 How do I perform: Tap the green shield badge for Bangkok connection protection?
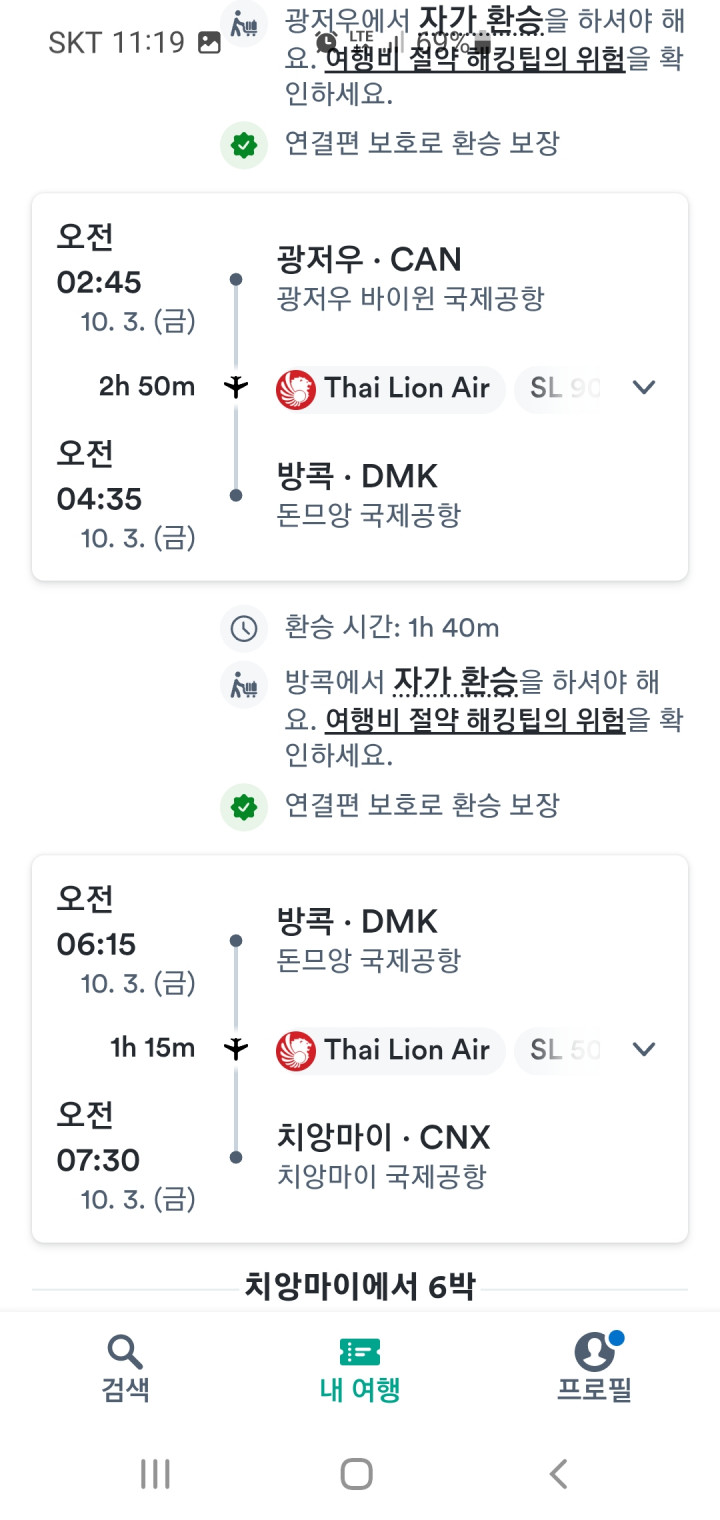tap(244, 806)
